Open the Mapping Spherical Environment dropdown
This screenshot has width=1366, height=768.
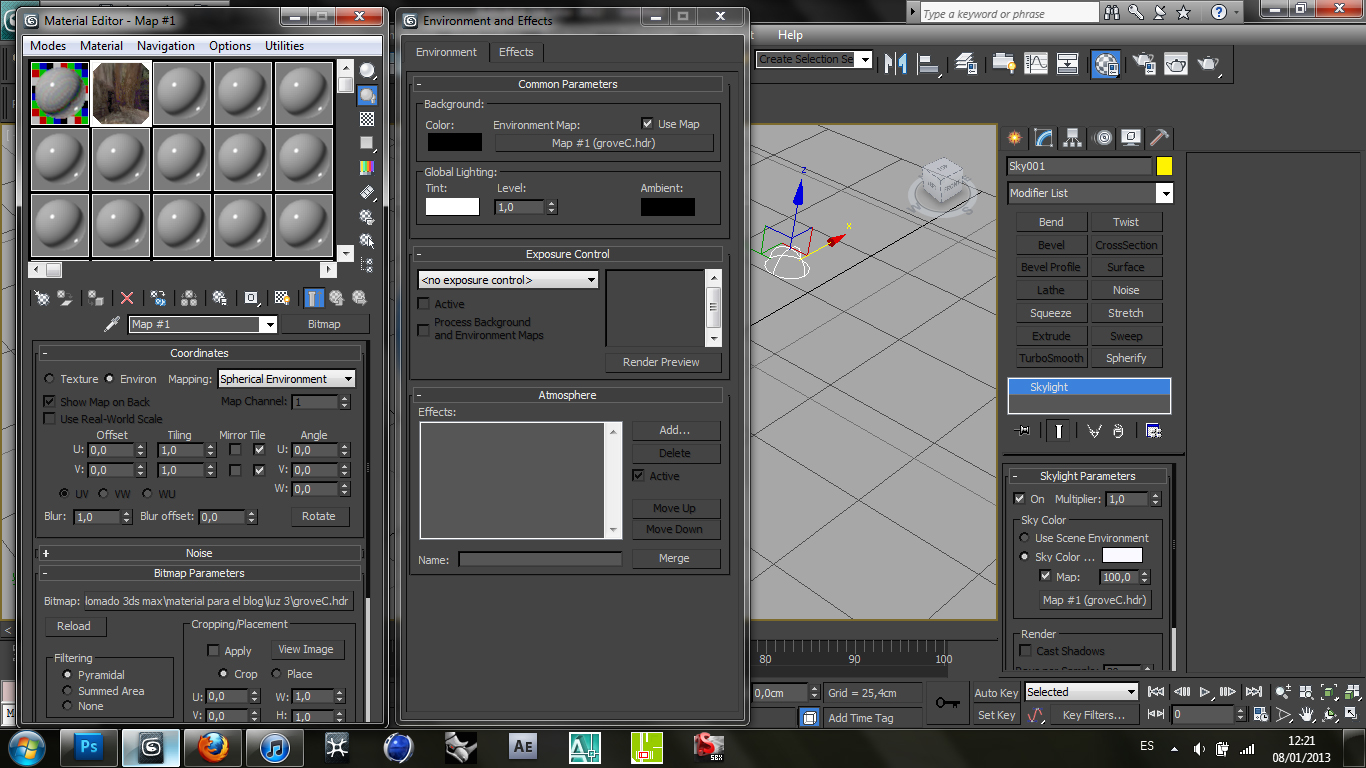pos(286,379)
